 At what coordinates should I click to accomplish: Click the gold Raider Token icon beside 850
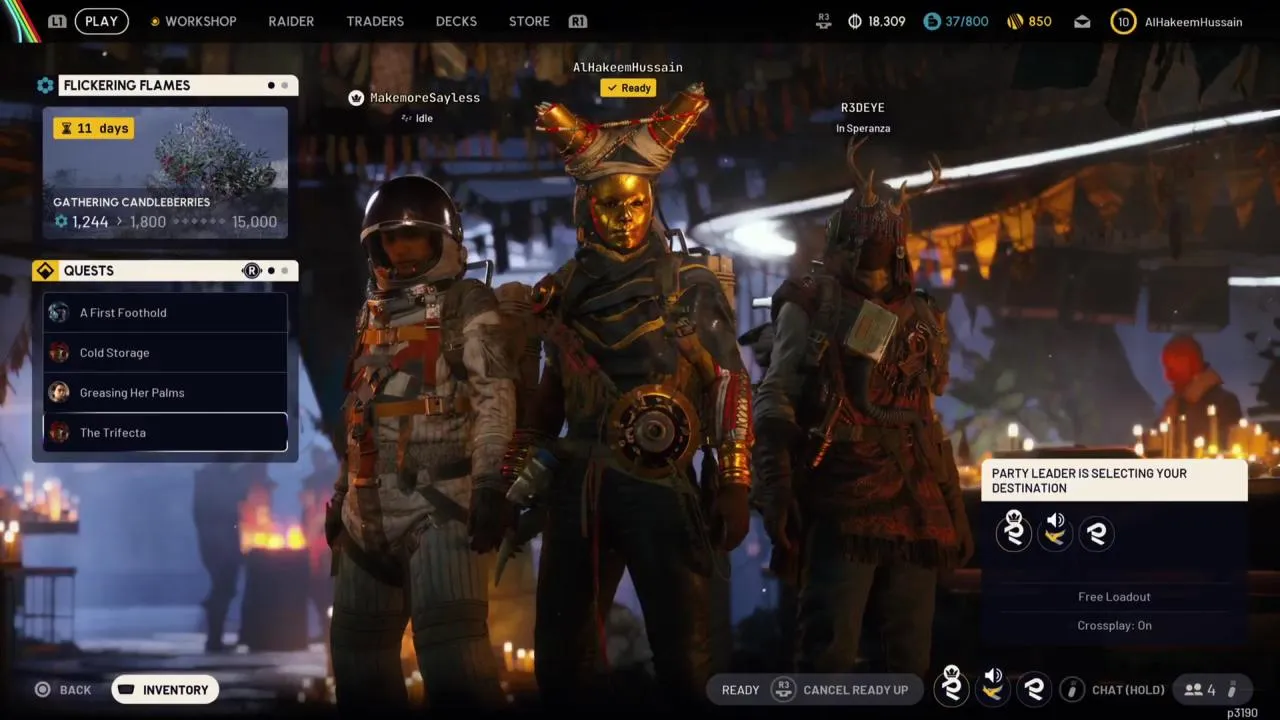[x=1013, y=21]
